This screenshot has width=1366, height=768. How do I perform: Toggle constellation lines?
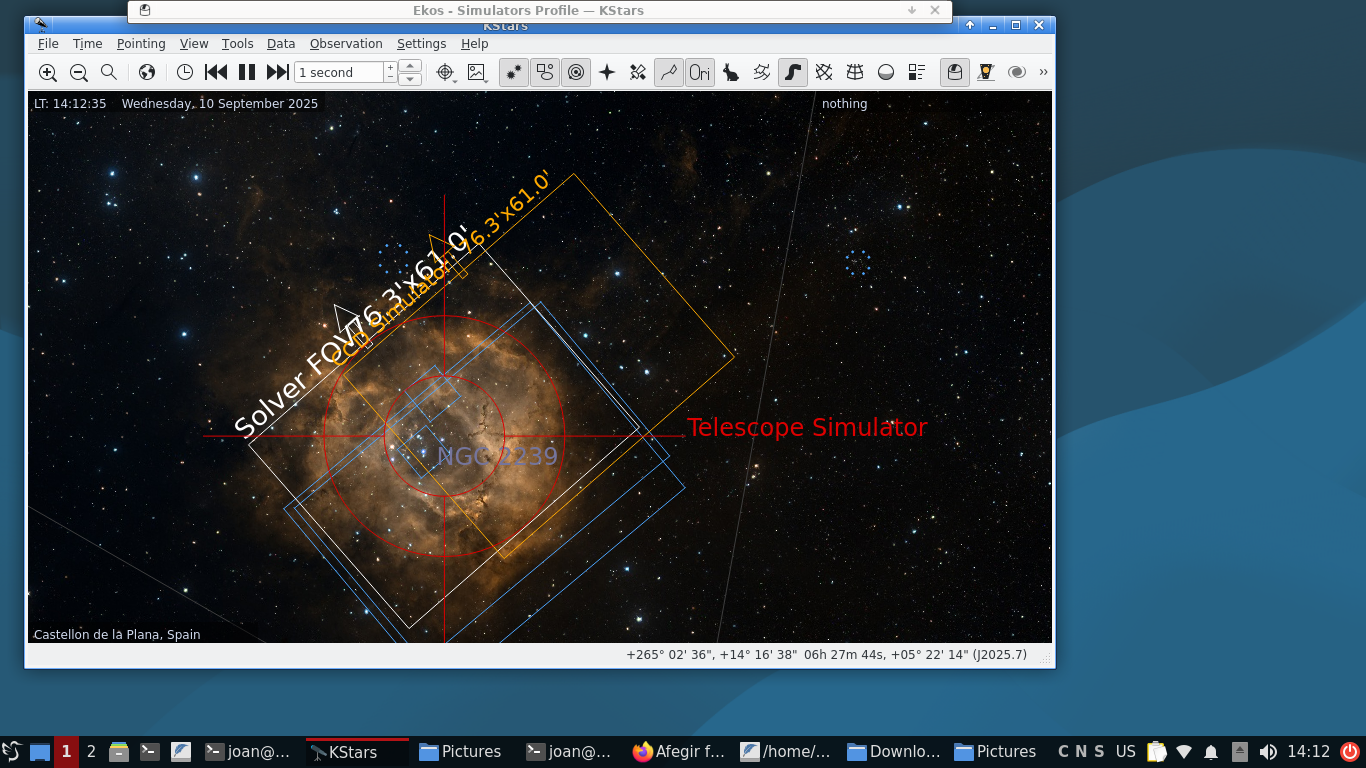click(x=669, y=72)
